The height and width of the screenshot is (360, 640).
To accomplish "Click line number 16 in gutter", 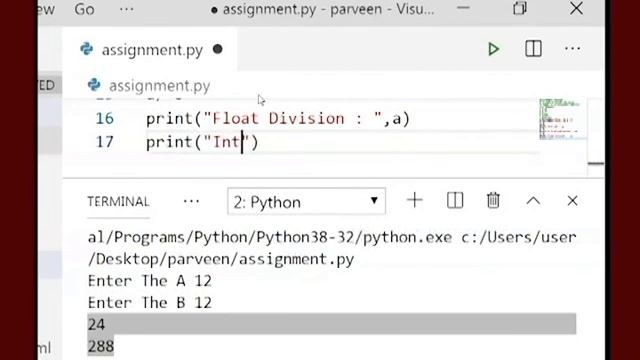I will pyautogui.click(x=104, y=118).
